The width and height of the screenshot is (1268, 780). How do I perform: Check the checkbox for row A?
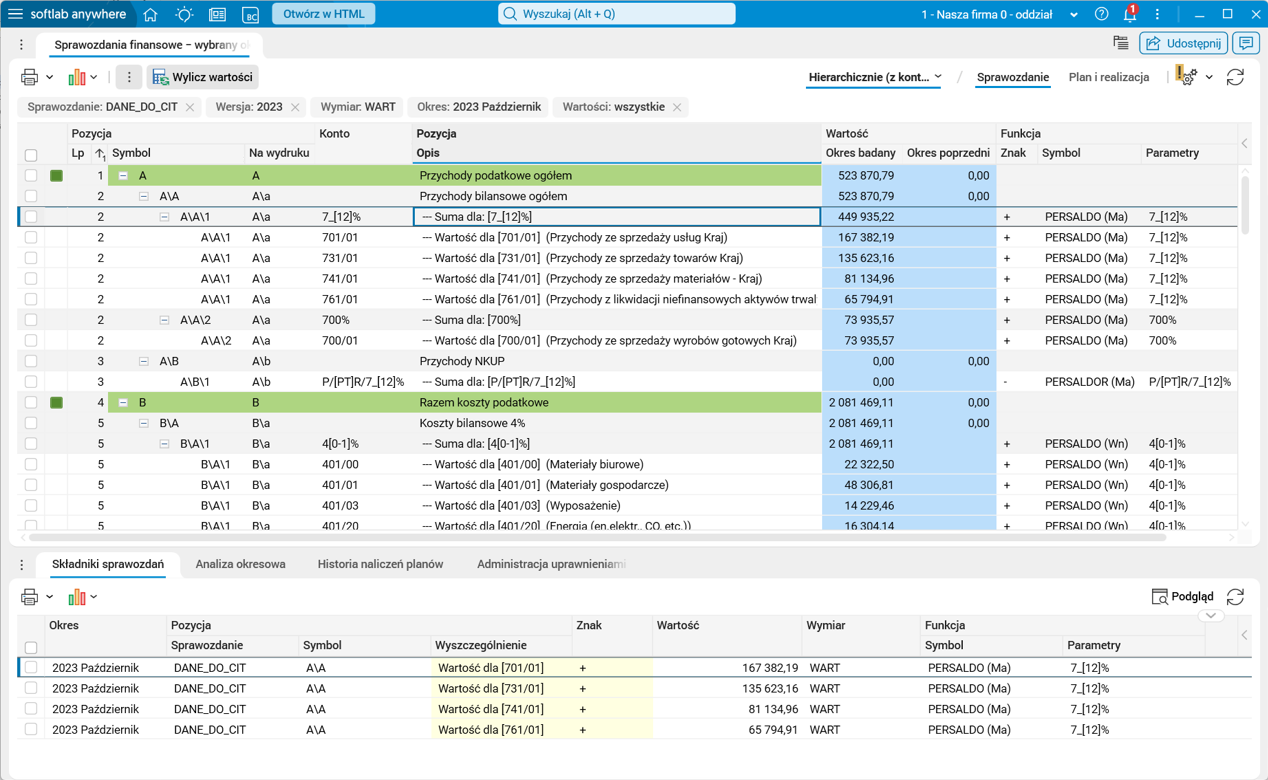tap(31, 176)
